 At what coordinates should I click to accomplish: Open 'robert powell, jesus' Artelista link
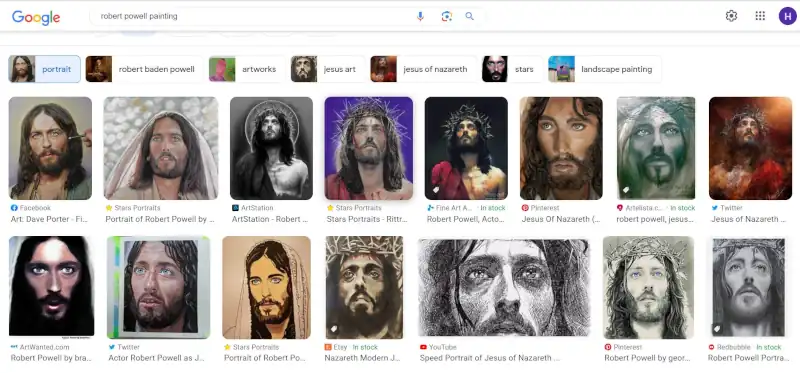point(656,219)
